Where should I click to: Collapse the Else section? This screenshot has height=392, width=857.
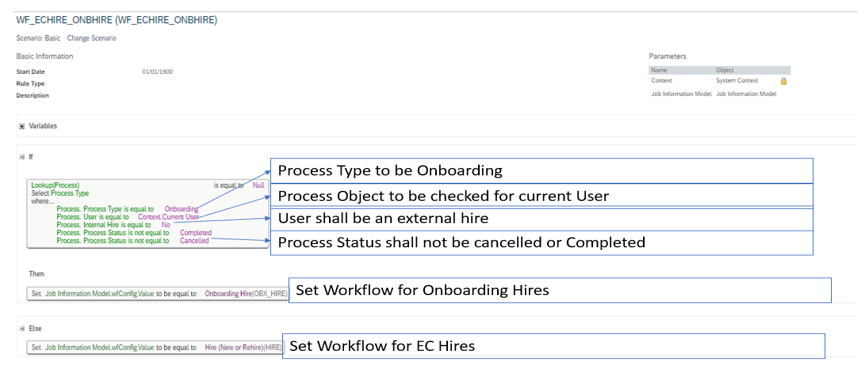(x=22, y=329)
